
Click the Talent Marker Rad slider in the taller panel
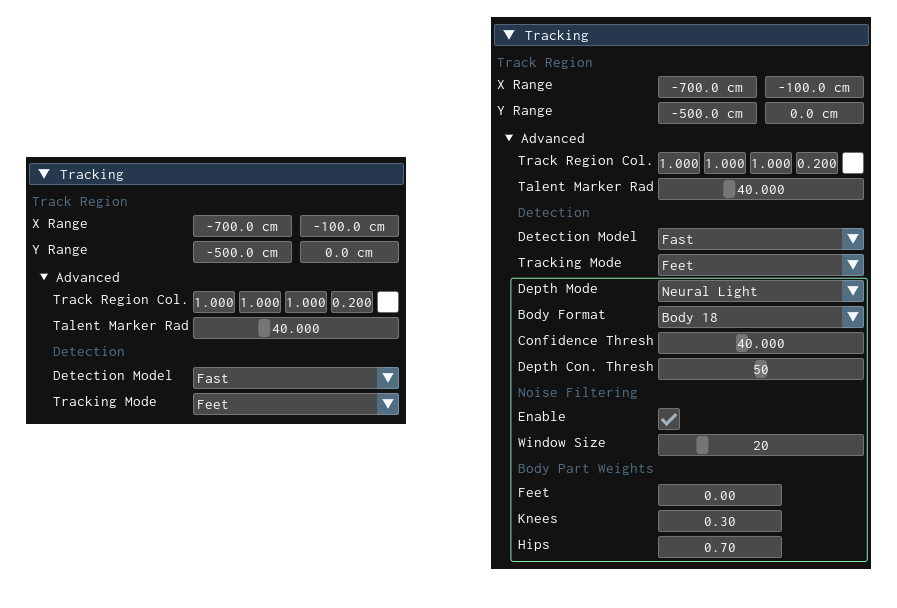[x=760, y=189]
